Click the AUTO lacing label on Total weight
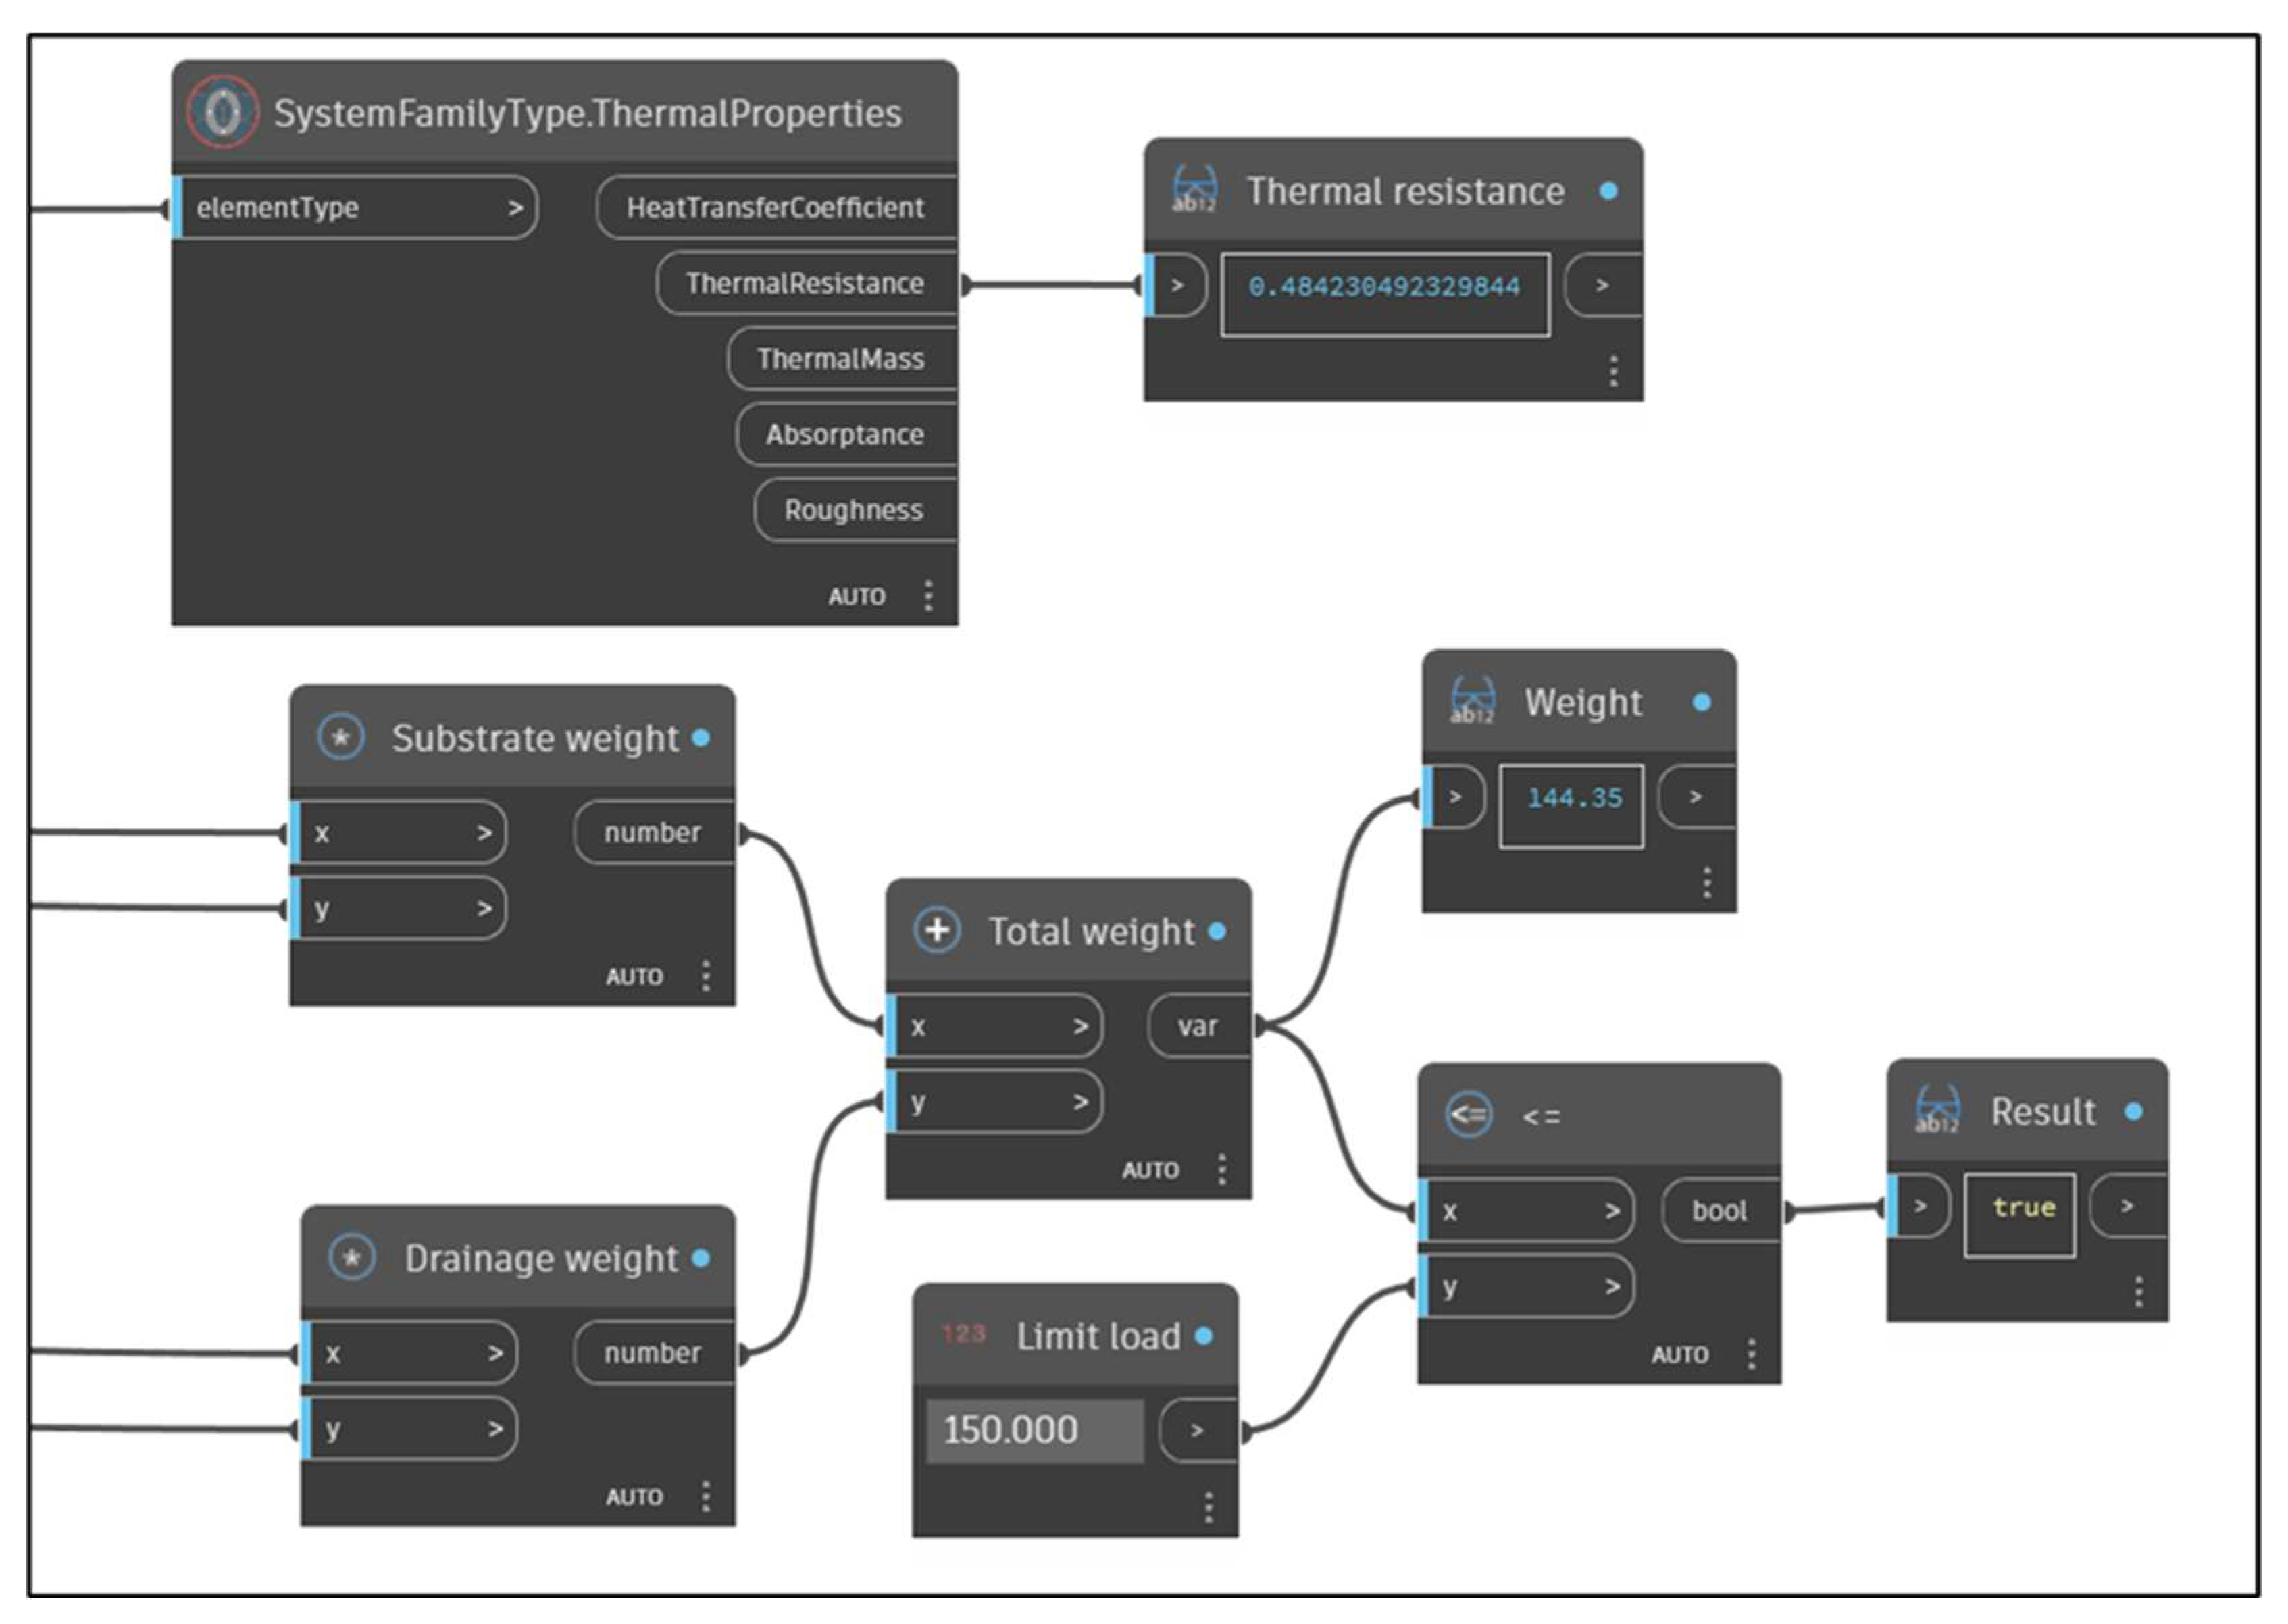 click(1150, 1170)
